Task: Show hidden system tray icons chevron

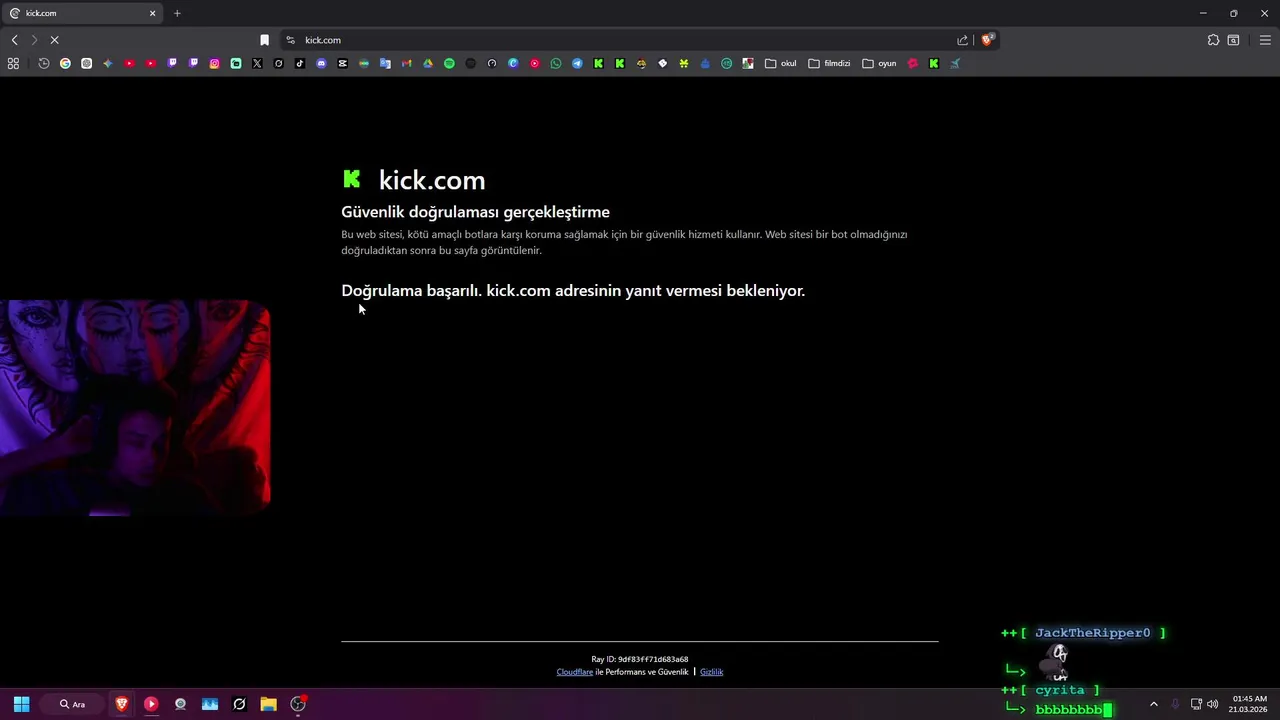Action: click(1153, 704)
